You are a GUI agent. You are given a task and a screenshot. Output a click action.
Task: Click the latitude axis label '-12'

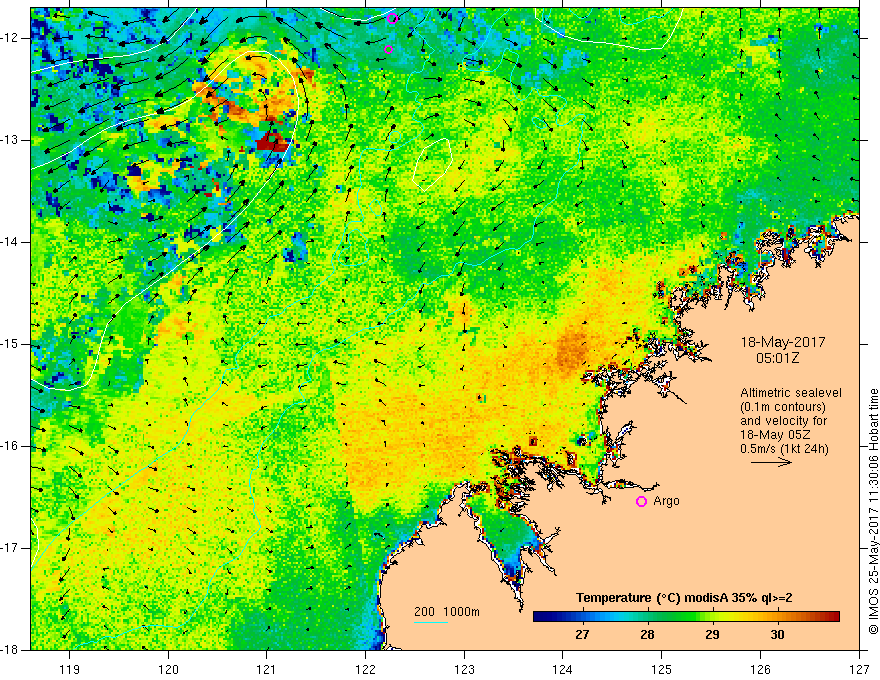point(10,38)
